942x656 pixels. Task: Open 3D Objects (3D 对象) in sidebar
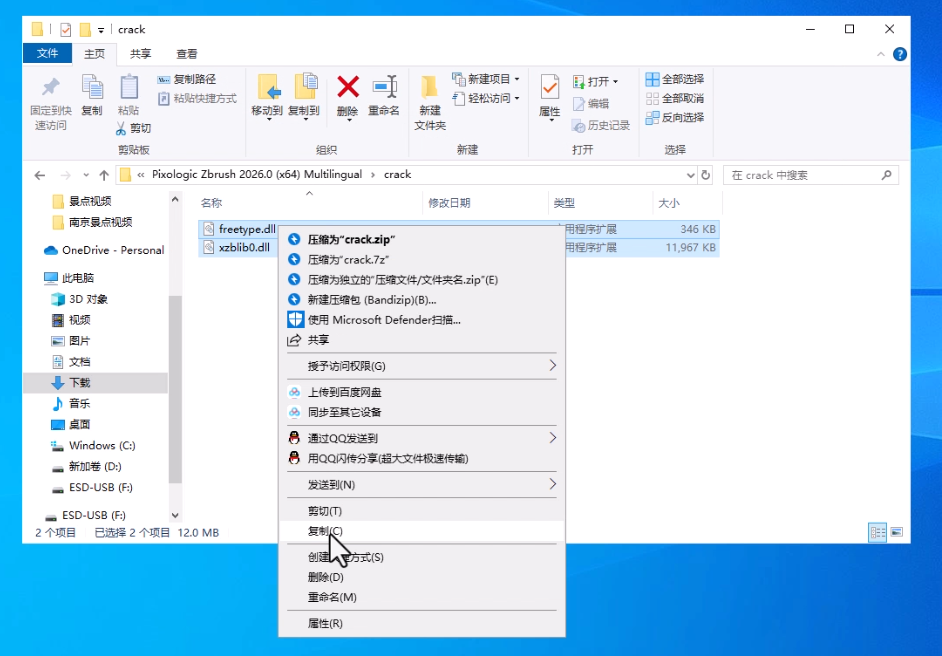[x=79, y=299]
